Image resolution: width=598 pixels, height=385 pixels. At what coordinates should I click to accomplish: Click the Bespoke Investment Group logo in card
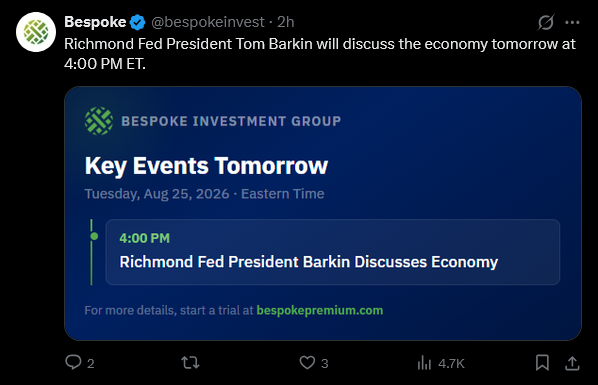click(x=99, y=121)
